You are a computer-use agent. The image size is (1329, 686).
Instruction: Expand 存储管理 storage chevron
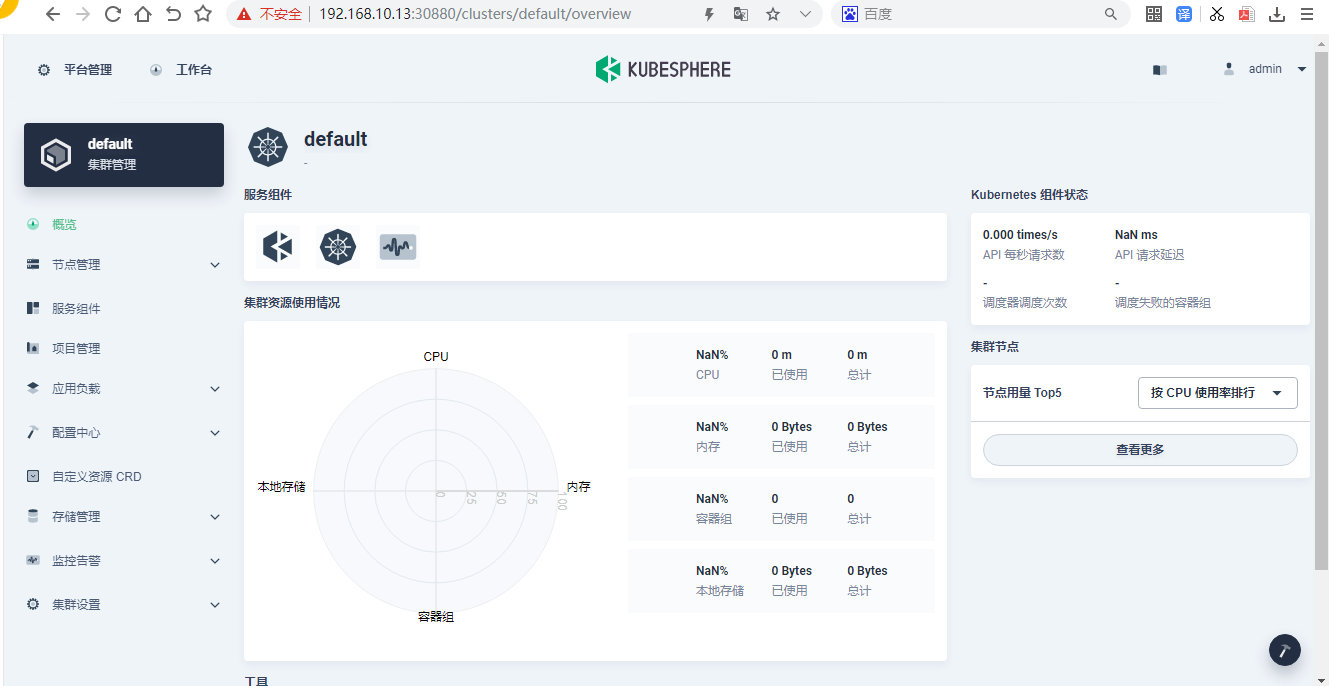215,517
